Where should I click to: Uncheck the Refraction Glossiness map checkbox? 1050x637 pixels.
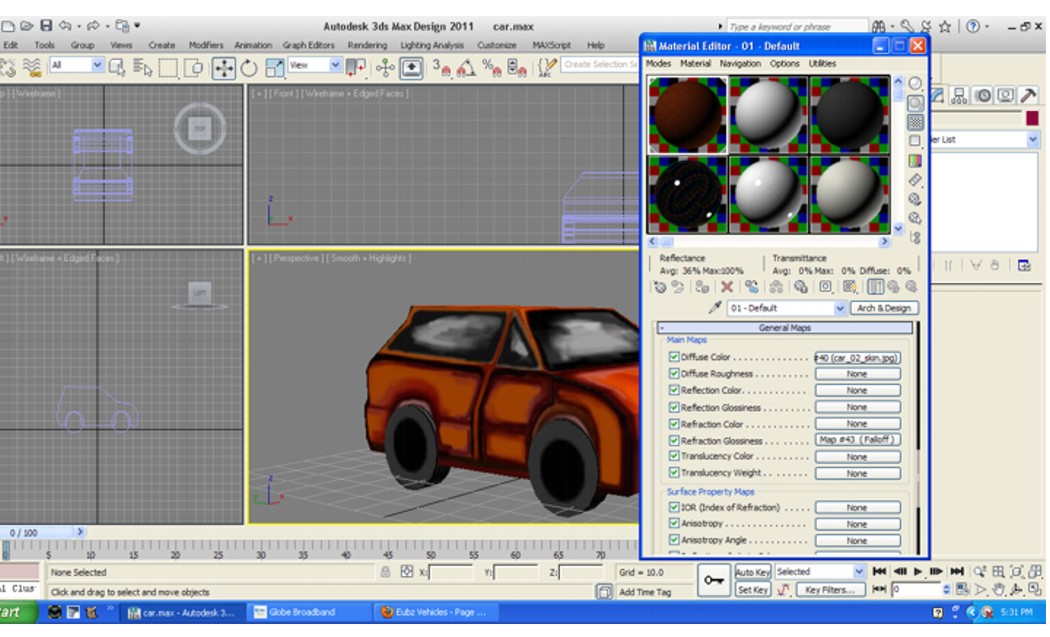tap(674, 440)
